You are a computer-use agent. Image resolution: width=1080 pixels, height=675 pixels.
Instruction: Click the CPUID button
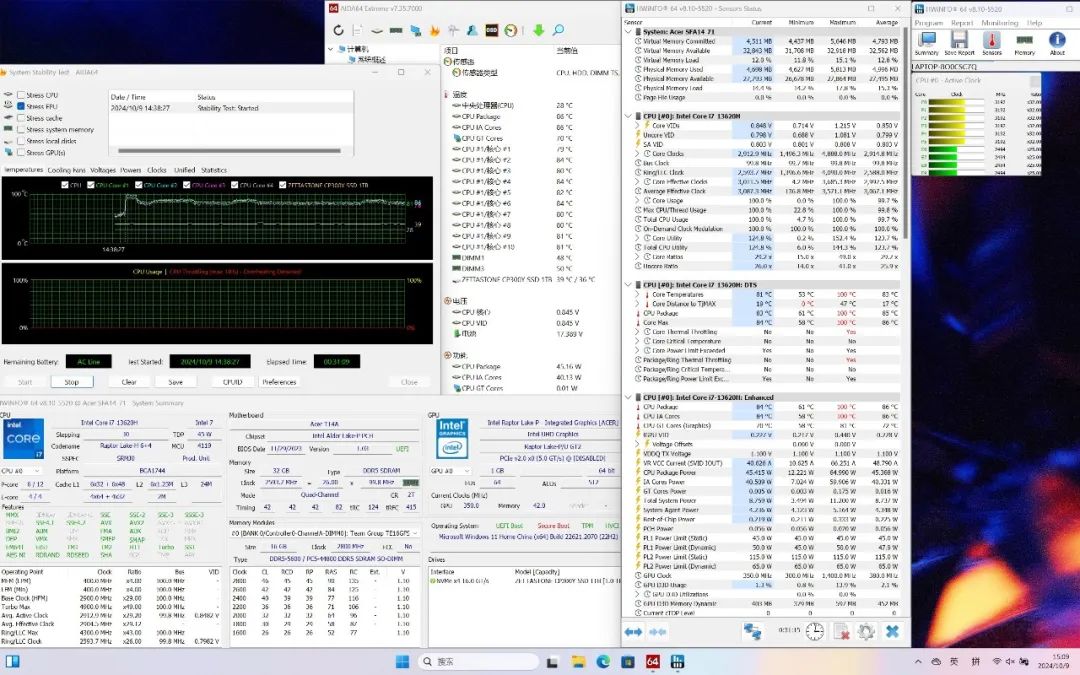[x=233, y=382]
